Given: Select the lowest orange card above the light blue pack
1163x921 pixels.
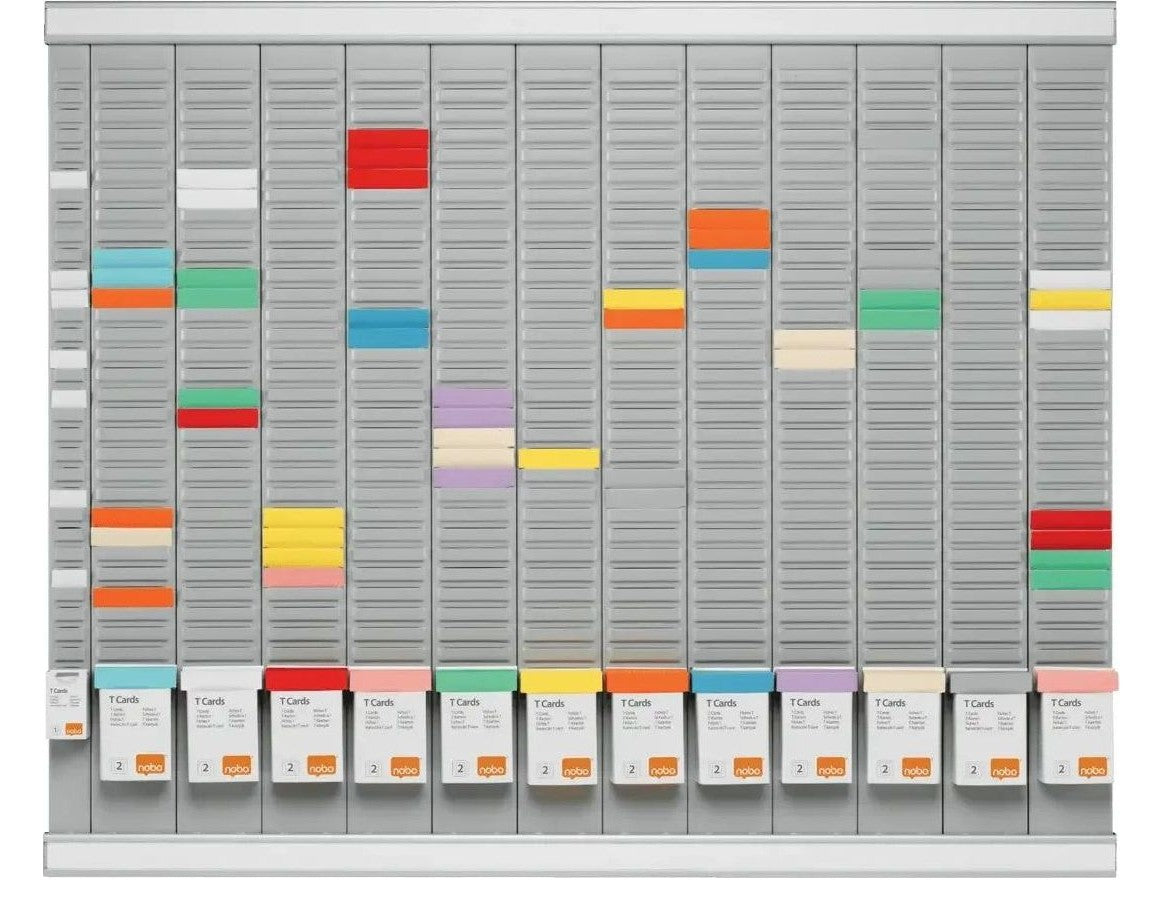Looking at the screenshot, I should click(133, 597).
